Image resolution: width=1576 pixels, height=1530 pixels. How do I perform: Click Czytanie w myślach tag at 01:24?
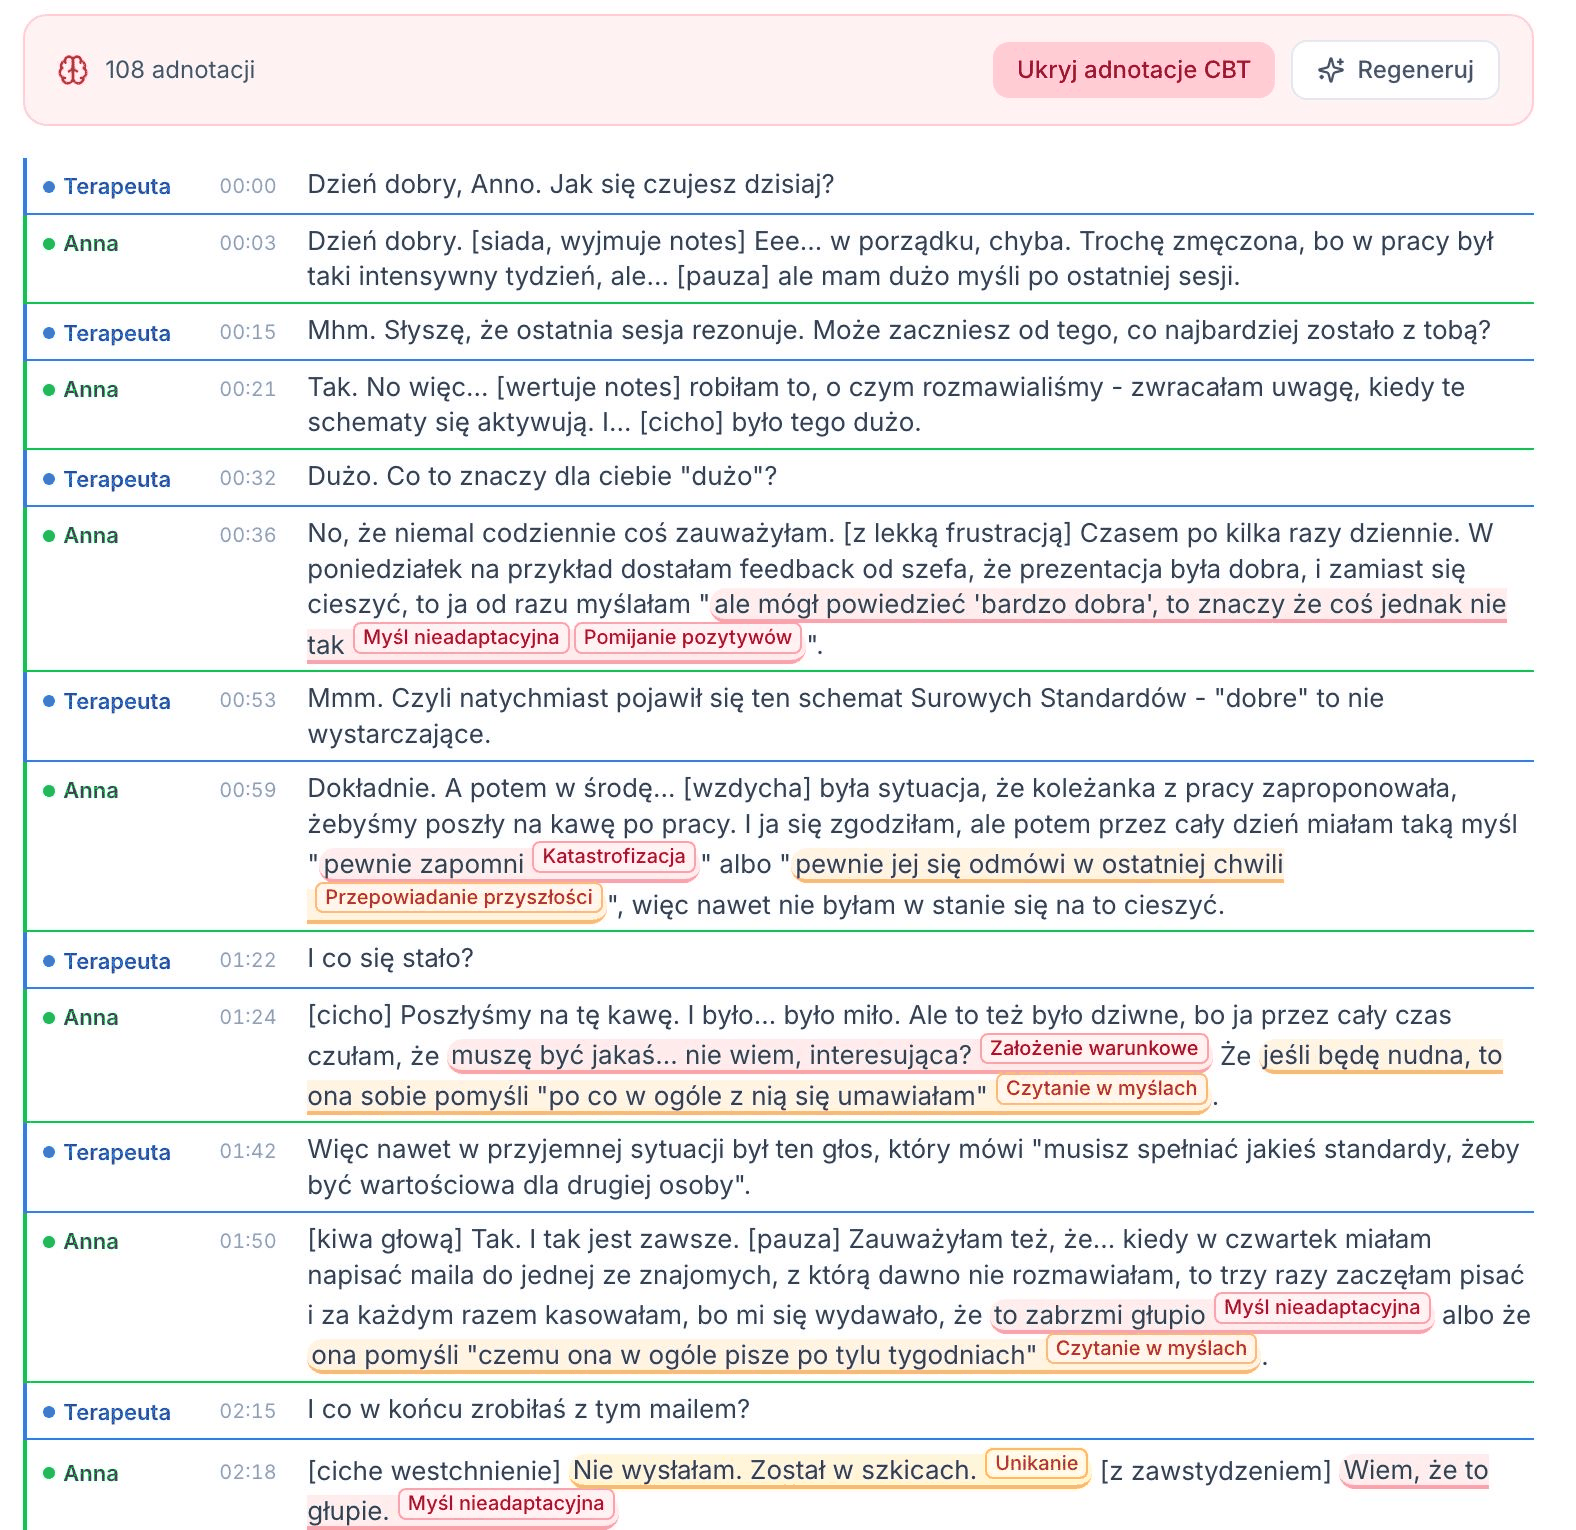[1101, 1089]
